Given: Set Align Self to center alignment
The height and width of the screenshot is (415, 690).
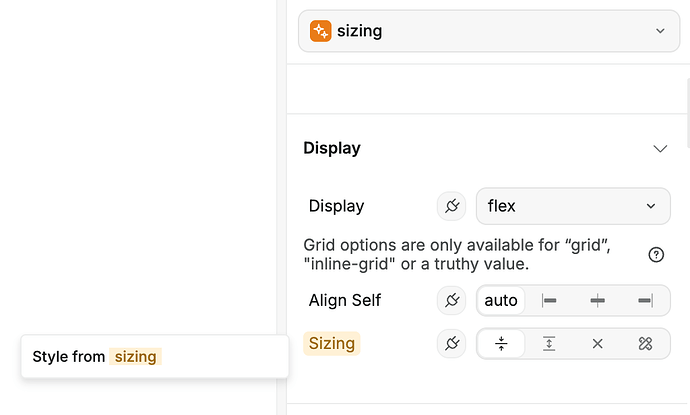Looking at the screenshot, I should (597, 300).
